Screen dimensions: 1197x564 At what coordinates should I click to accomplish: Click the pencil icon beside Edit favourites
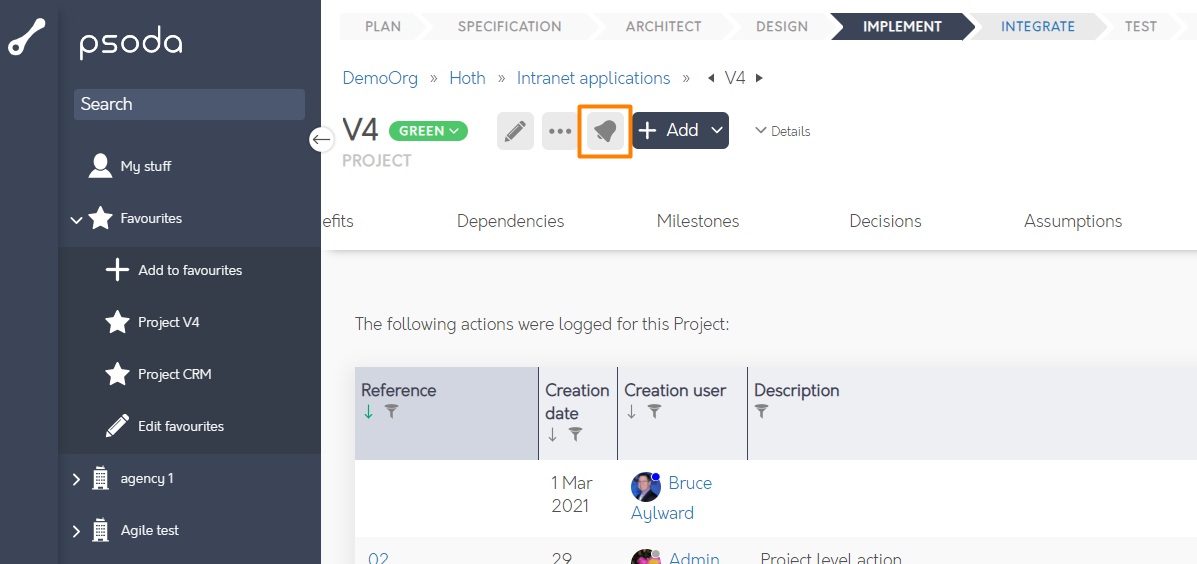pyautogui.click(x=117, y=426)
